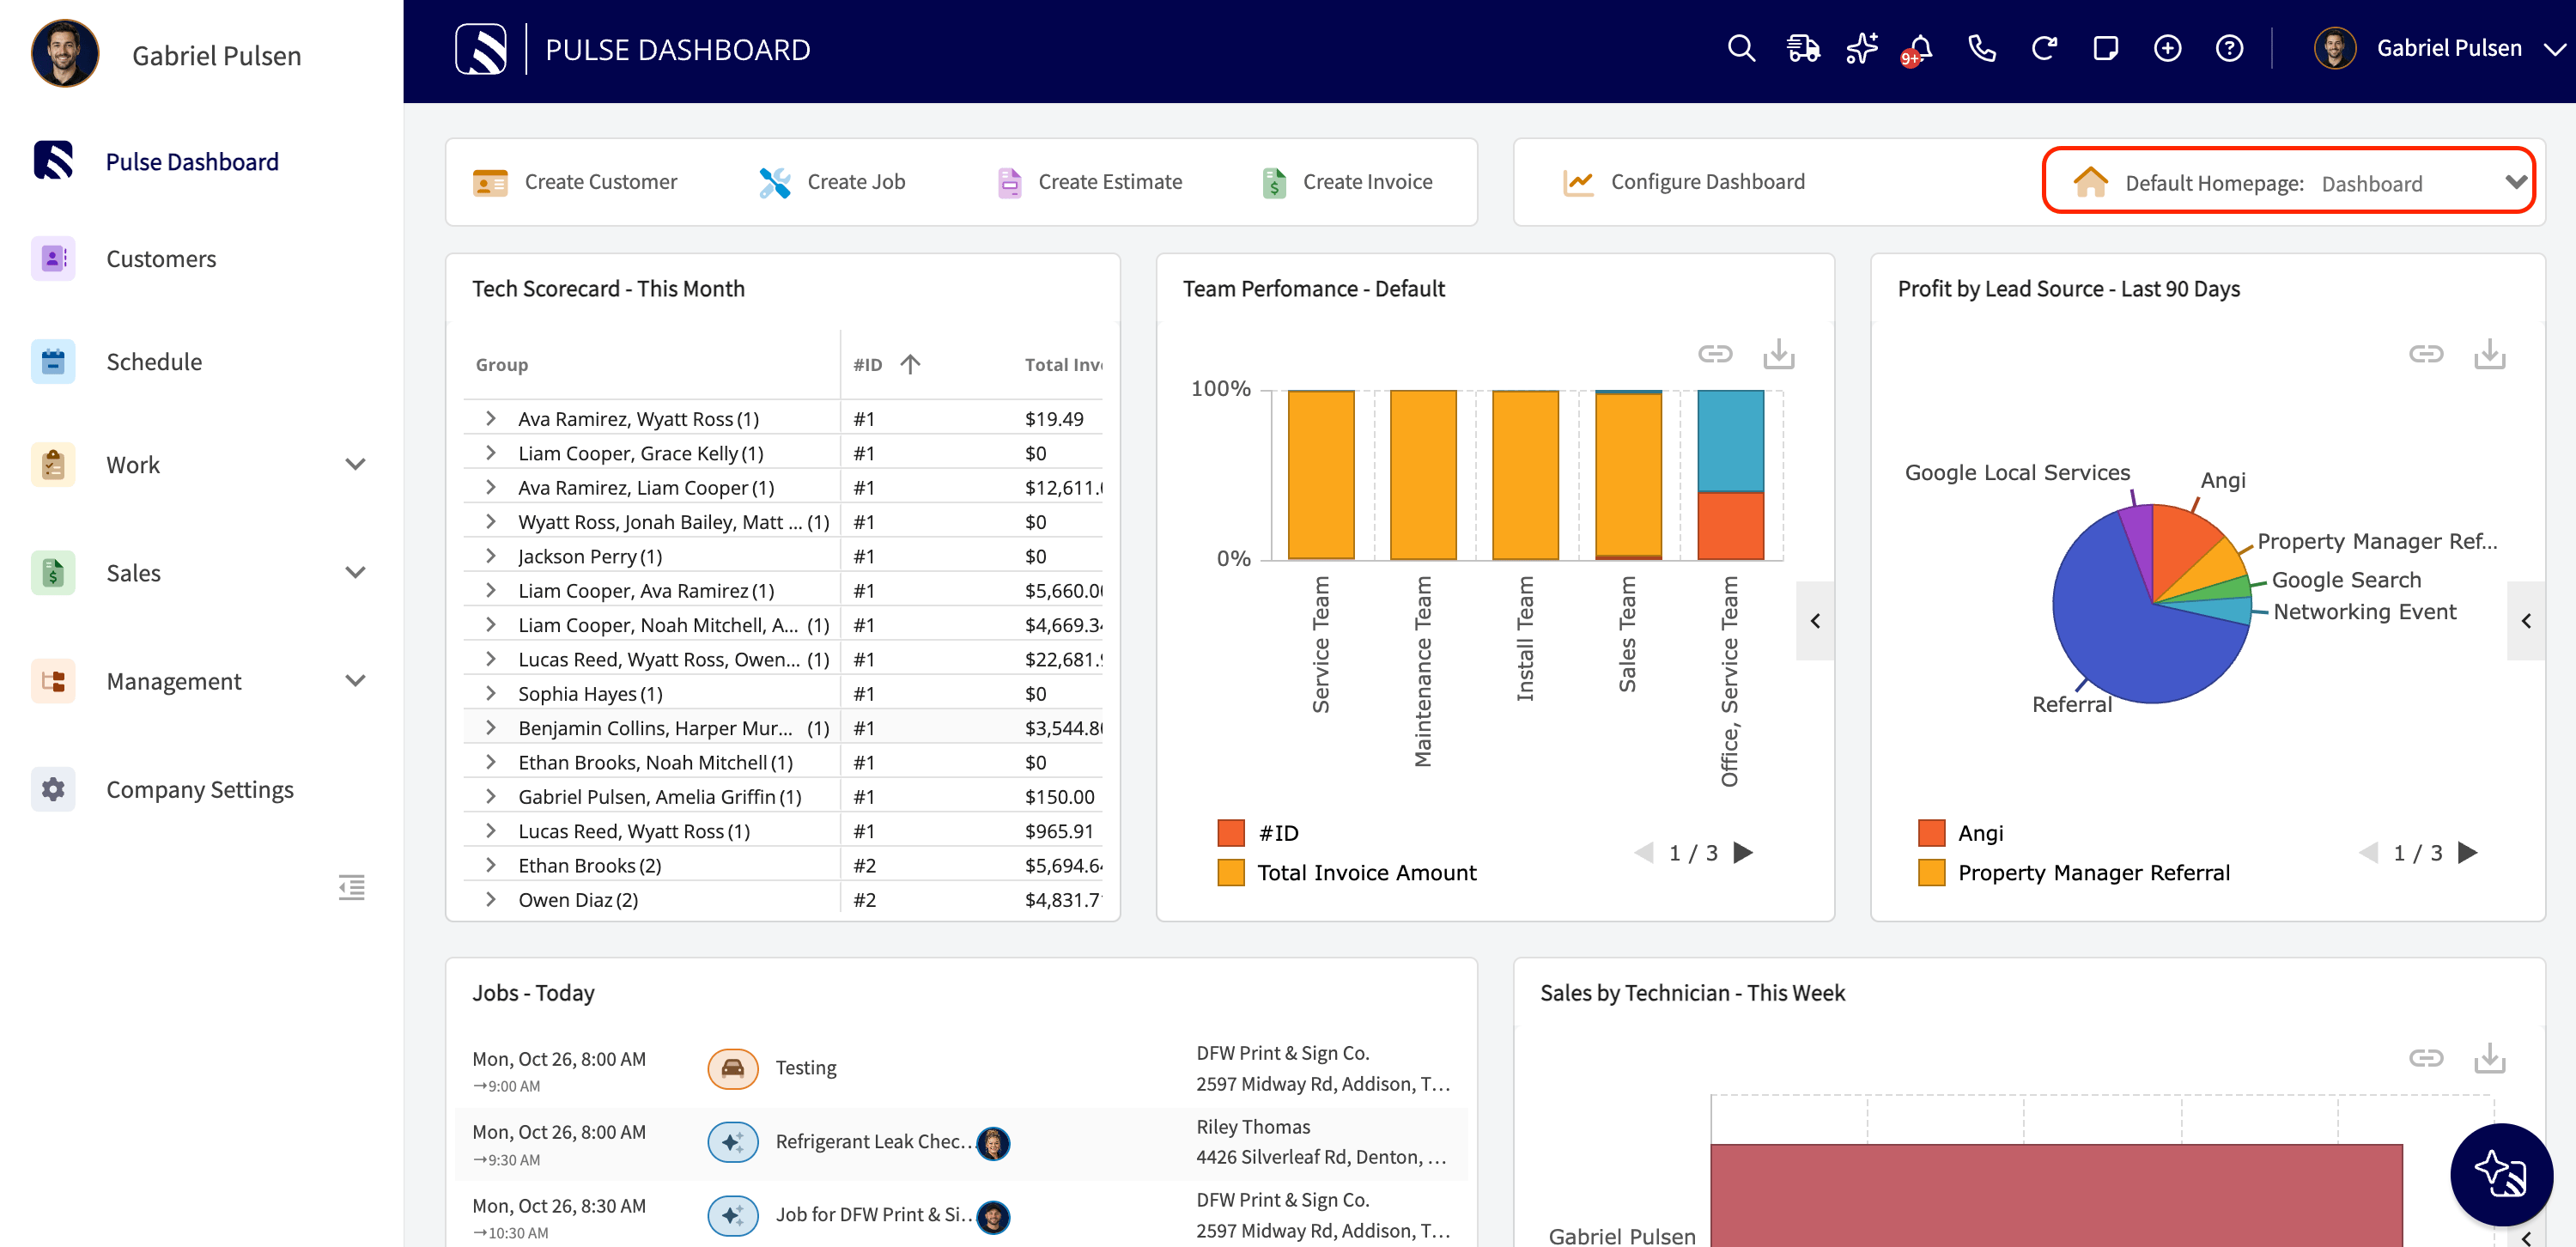Open Company Settings in sidebar
The width and height of the screenshot is (2576, 1247).
pyautogui.click(x=200, y=789)
